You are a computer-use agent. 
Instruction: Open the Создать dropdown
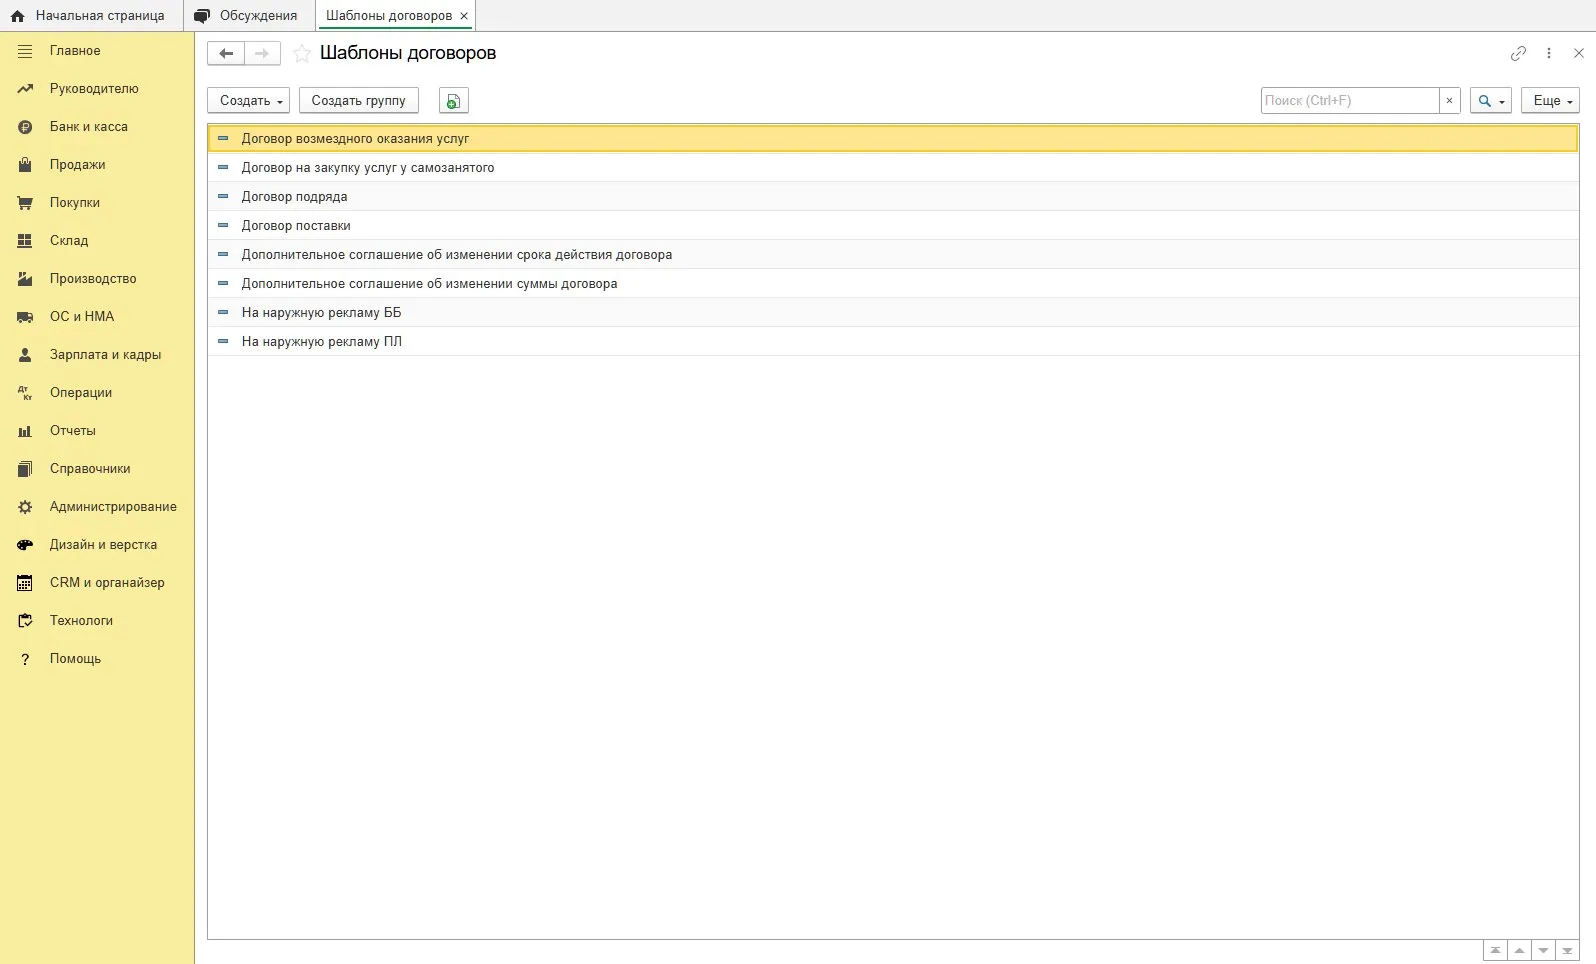tap(249, 101)
